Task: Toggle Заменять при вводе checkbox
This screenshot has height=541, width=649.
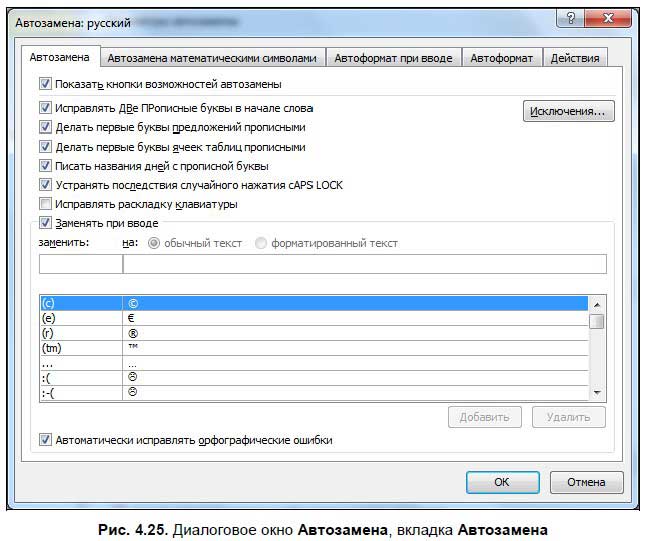Action: coord(45,223)
